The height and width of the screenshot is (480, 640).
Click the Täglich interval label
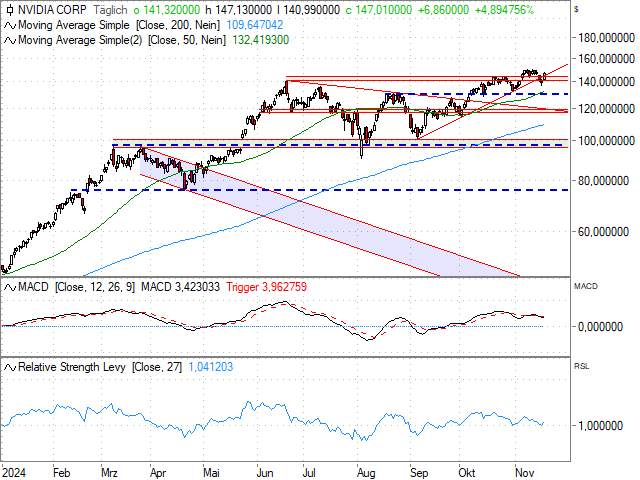(110, 10)
